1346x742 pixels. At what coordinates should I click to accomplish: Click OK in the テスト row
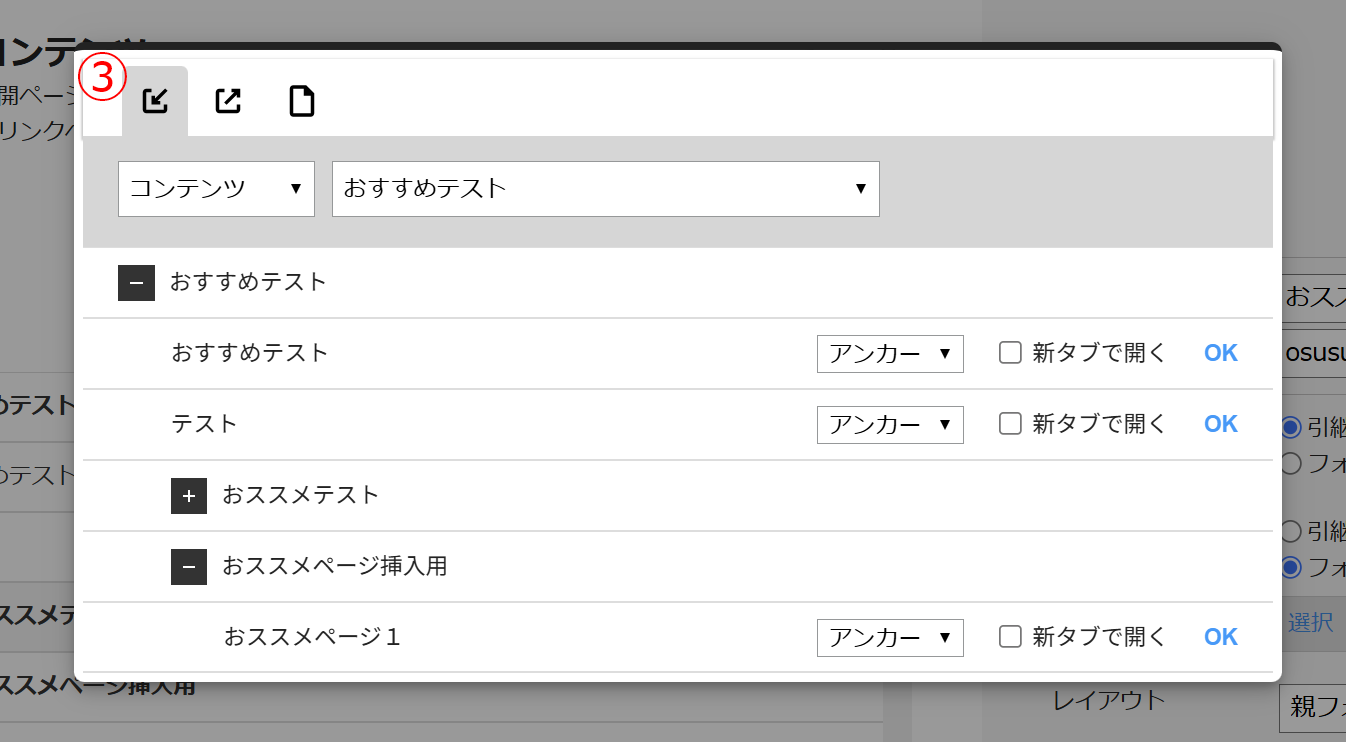(x=1221, y=424)
